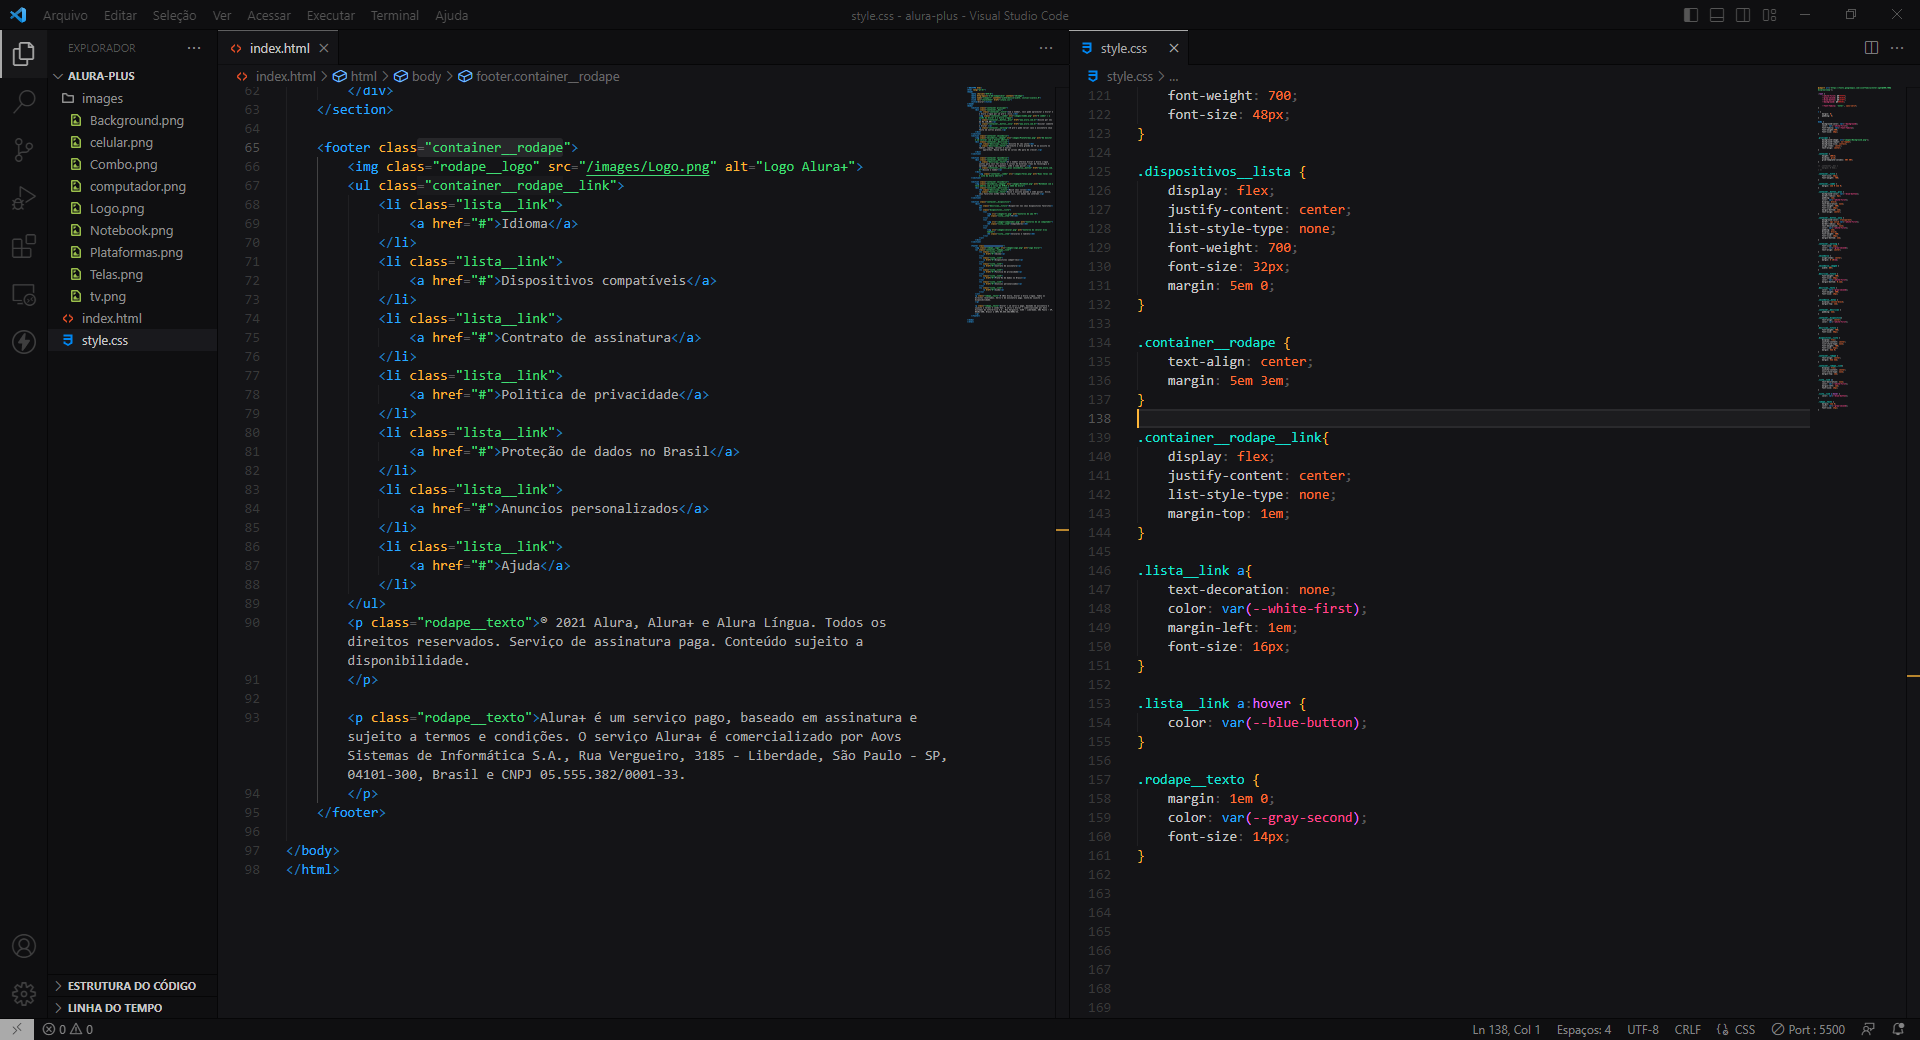Open the Terminal menu
This screenshot has height=1040, width=1920.
click(x=395, y=15)
